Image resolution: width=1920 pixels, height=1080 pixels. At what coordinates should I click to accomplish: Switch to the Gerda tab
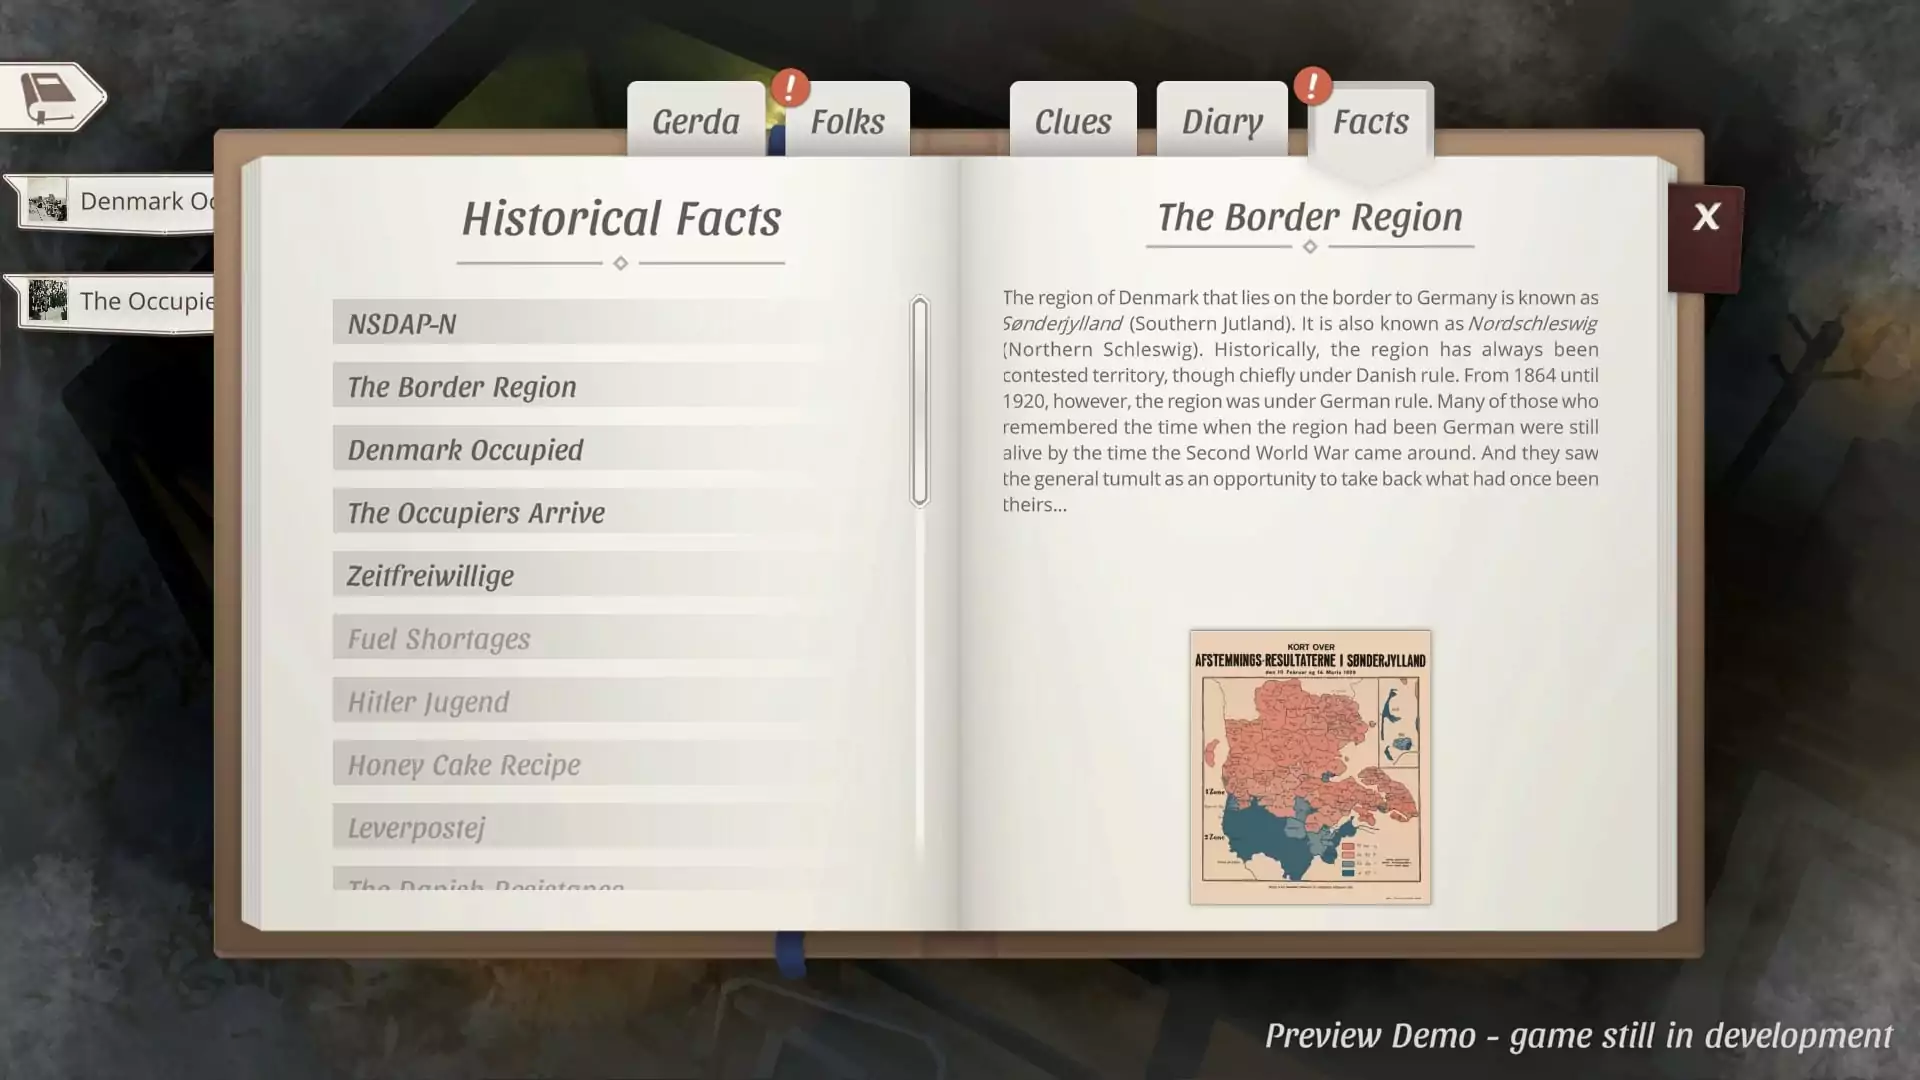pyautogui.click(x=696, y=120)
